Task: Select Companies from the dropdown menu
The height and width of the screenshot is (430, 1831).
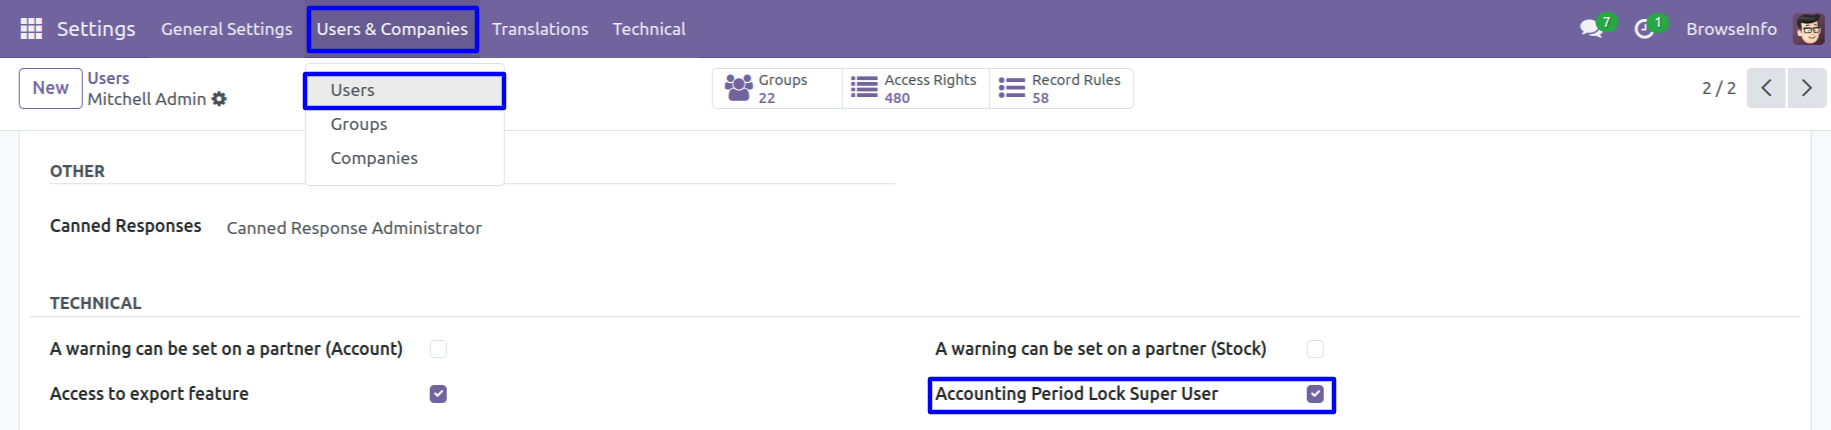Action: 374,158
